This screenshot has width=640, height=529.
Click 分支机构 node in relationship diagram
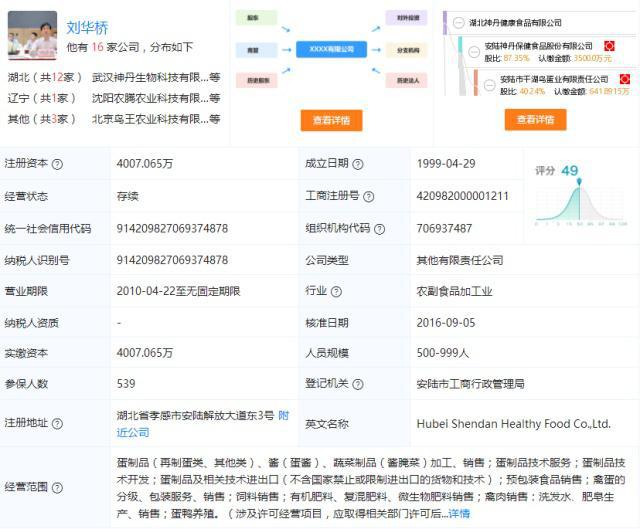click(x=407, y=50)
